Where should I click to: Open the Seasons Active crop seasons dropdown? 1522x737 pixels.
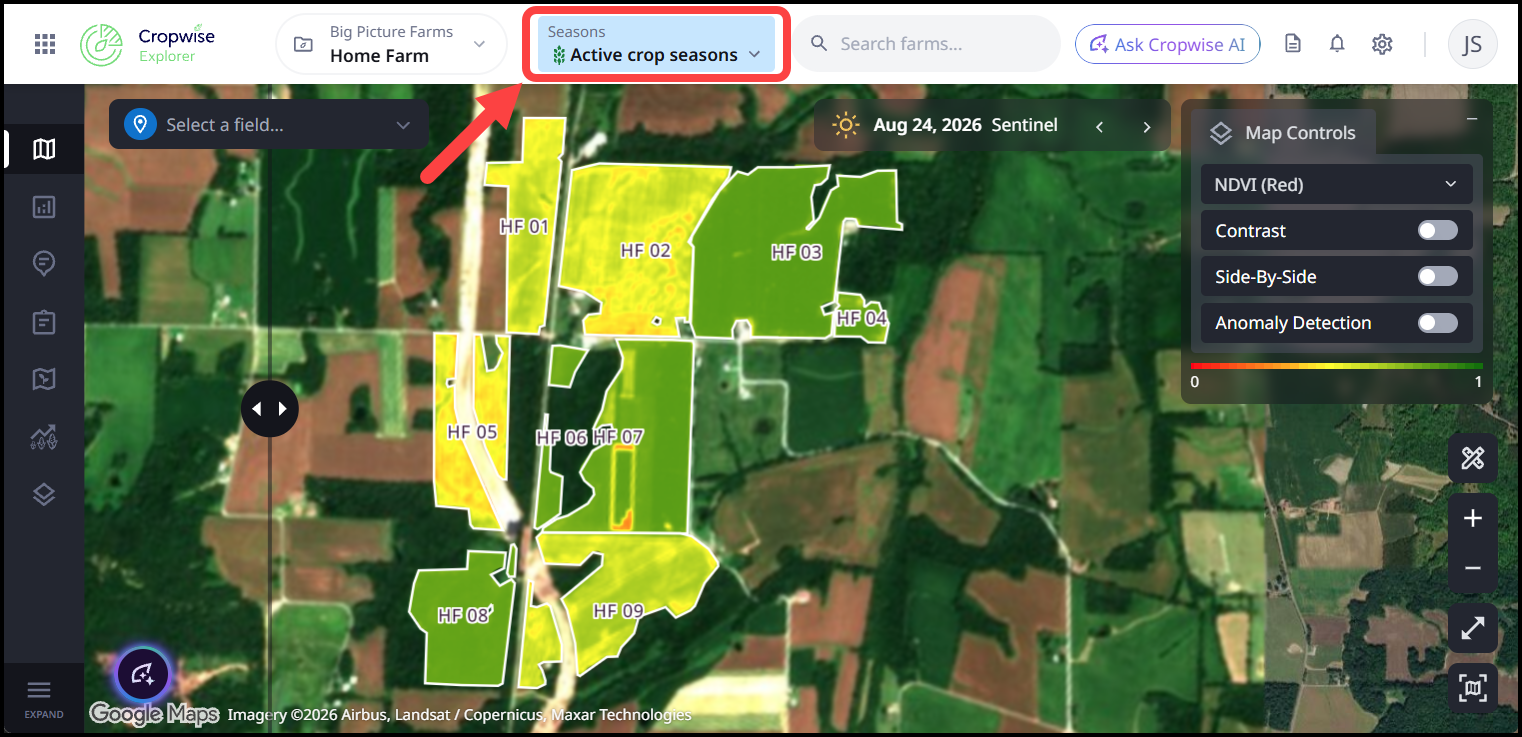pyautogui.click(x=657, y=44)
